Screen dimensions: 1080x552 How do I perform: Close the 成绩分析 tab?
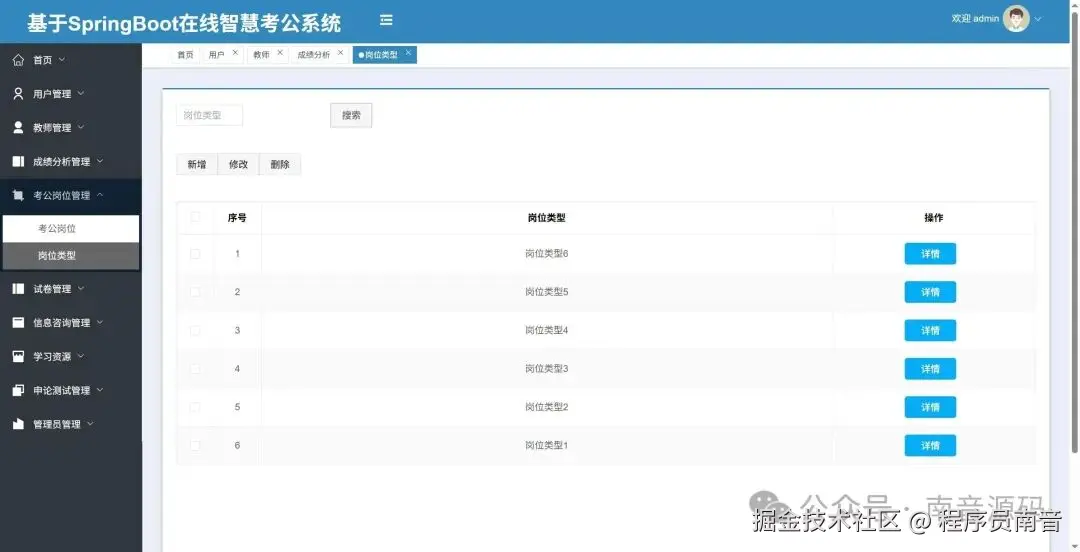tap(340, 52)
